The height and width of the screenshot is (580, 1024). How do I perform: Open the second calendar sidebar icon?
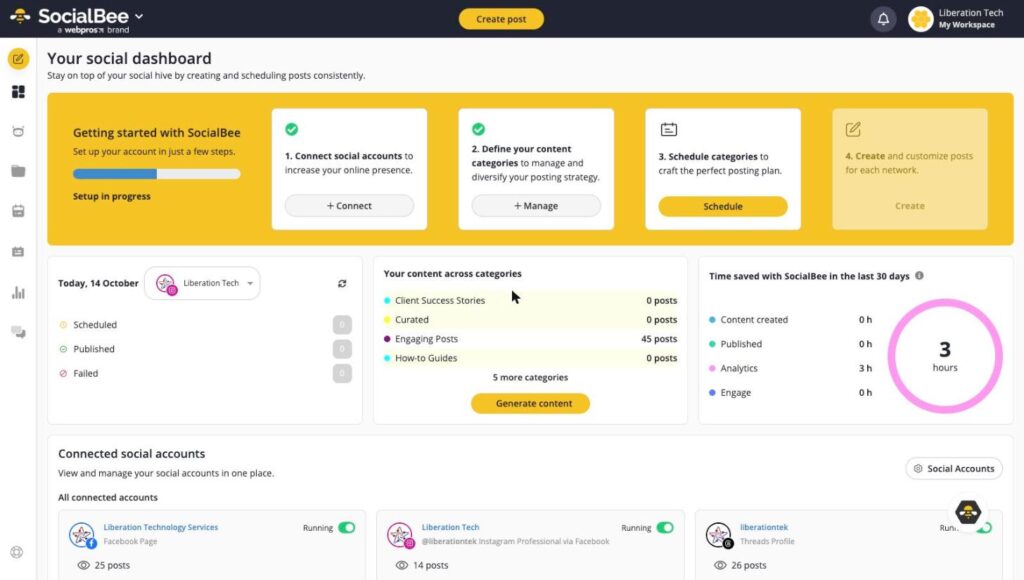[18, 251]
